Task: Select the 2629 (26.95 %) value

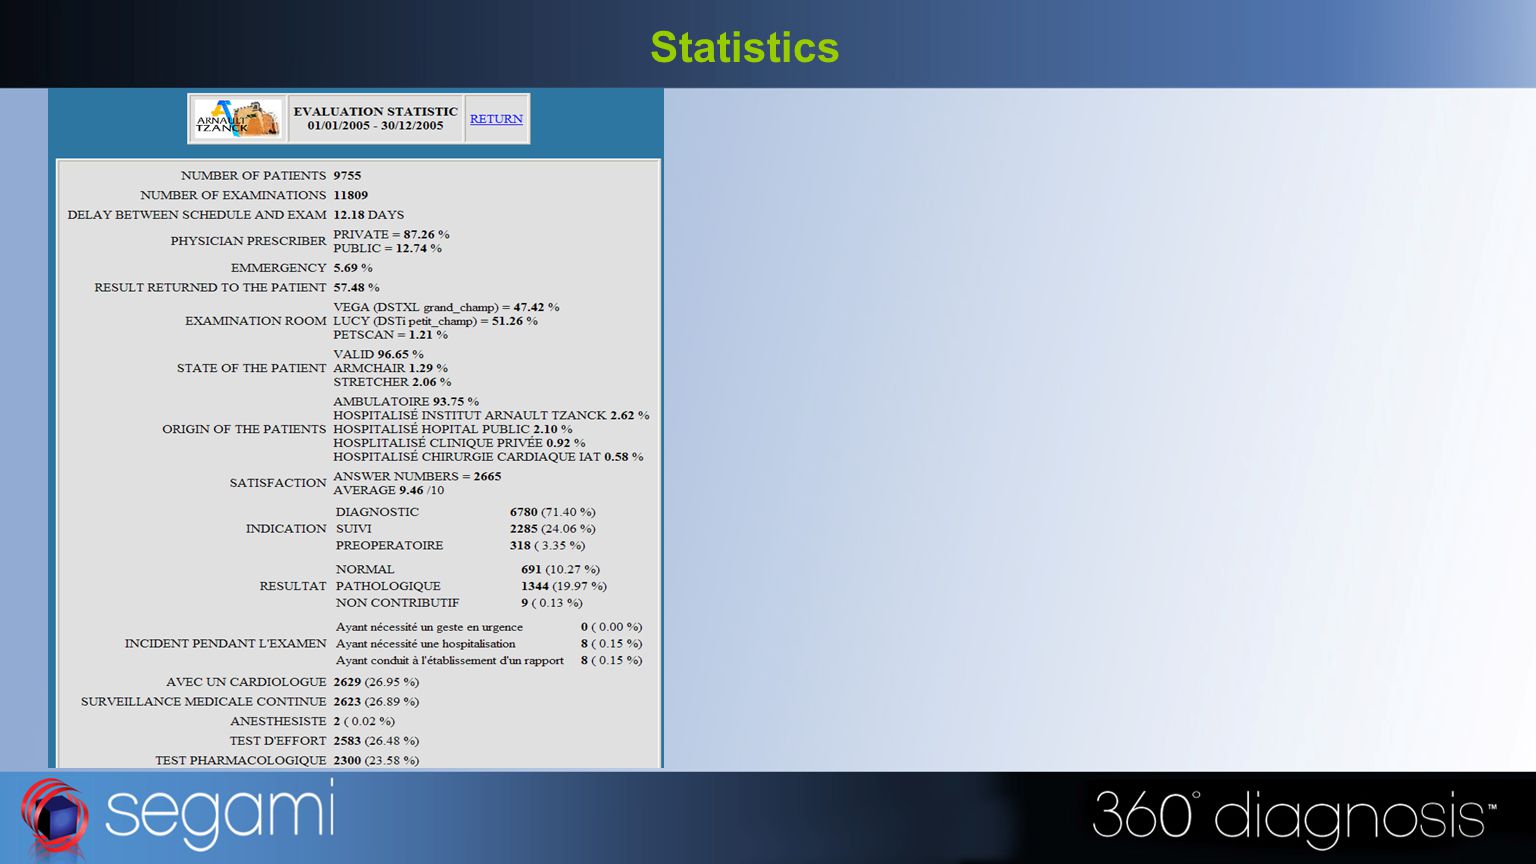Action: pyautogui.click(x=376, y=682)
